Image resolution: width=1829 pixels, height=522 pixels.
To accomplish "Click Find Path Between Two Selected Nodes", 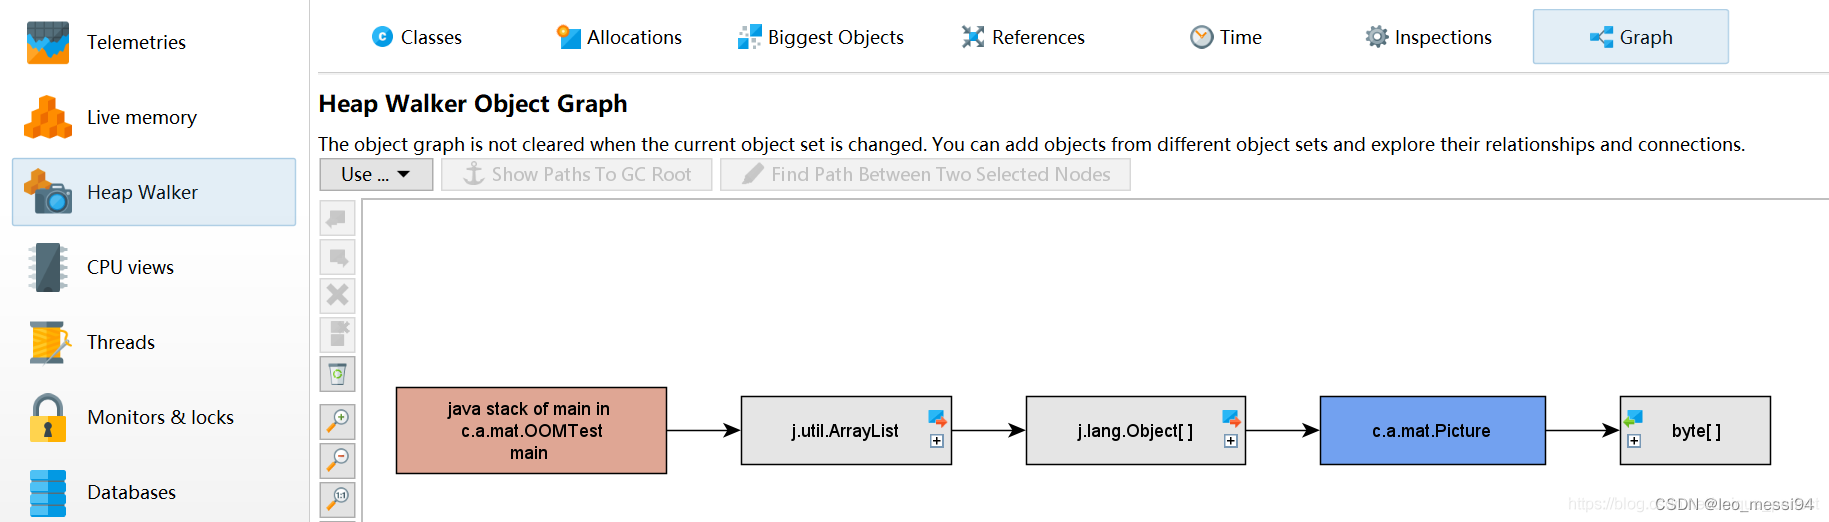I will pos(925,174).
